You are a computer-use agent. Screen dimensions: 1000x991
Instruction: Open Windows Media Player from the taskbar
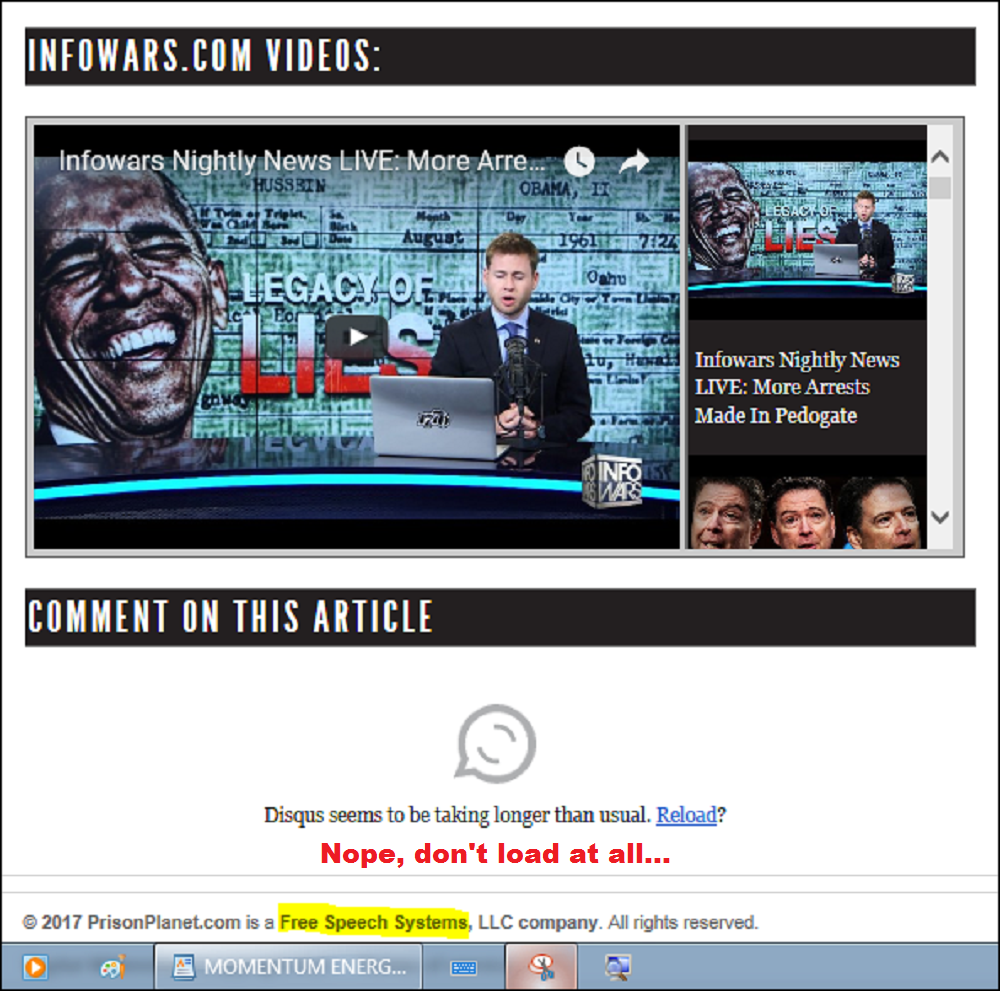pyautogui.click(x=35, y=967)
